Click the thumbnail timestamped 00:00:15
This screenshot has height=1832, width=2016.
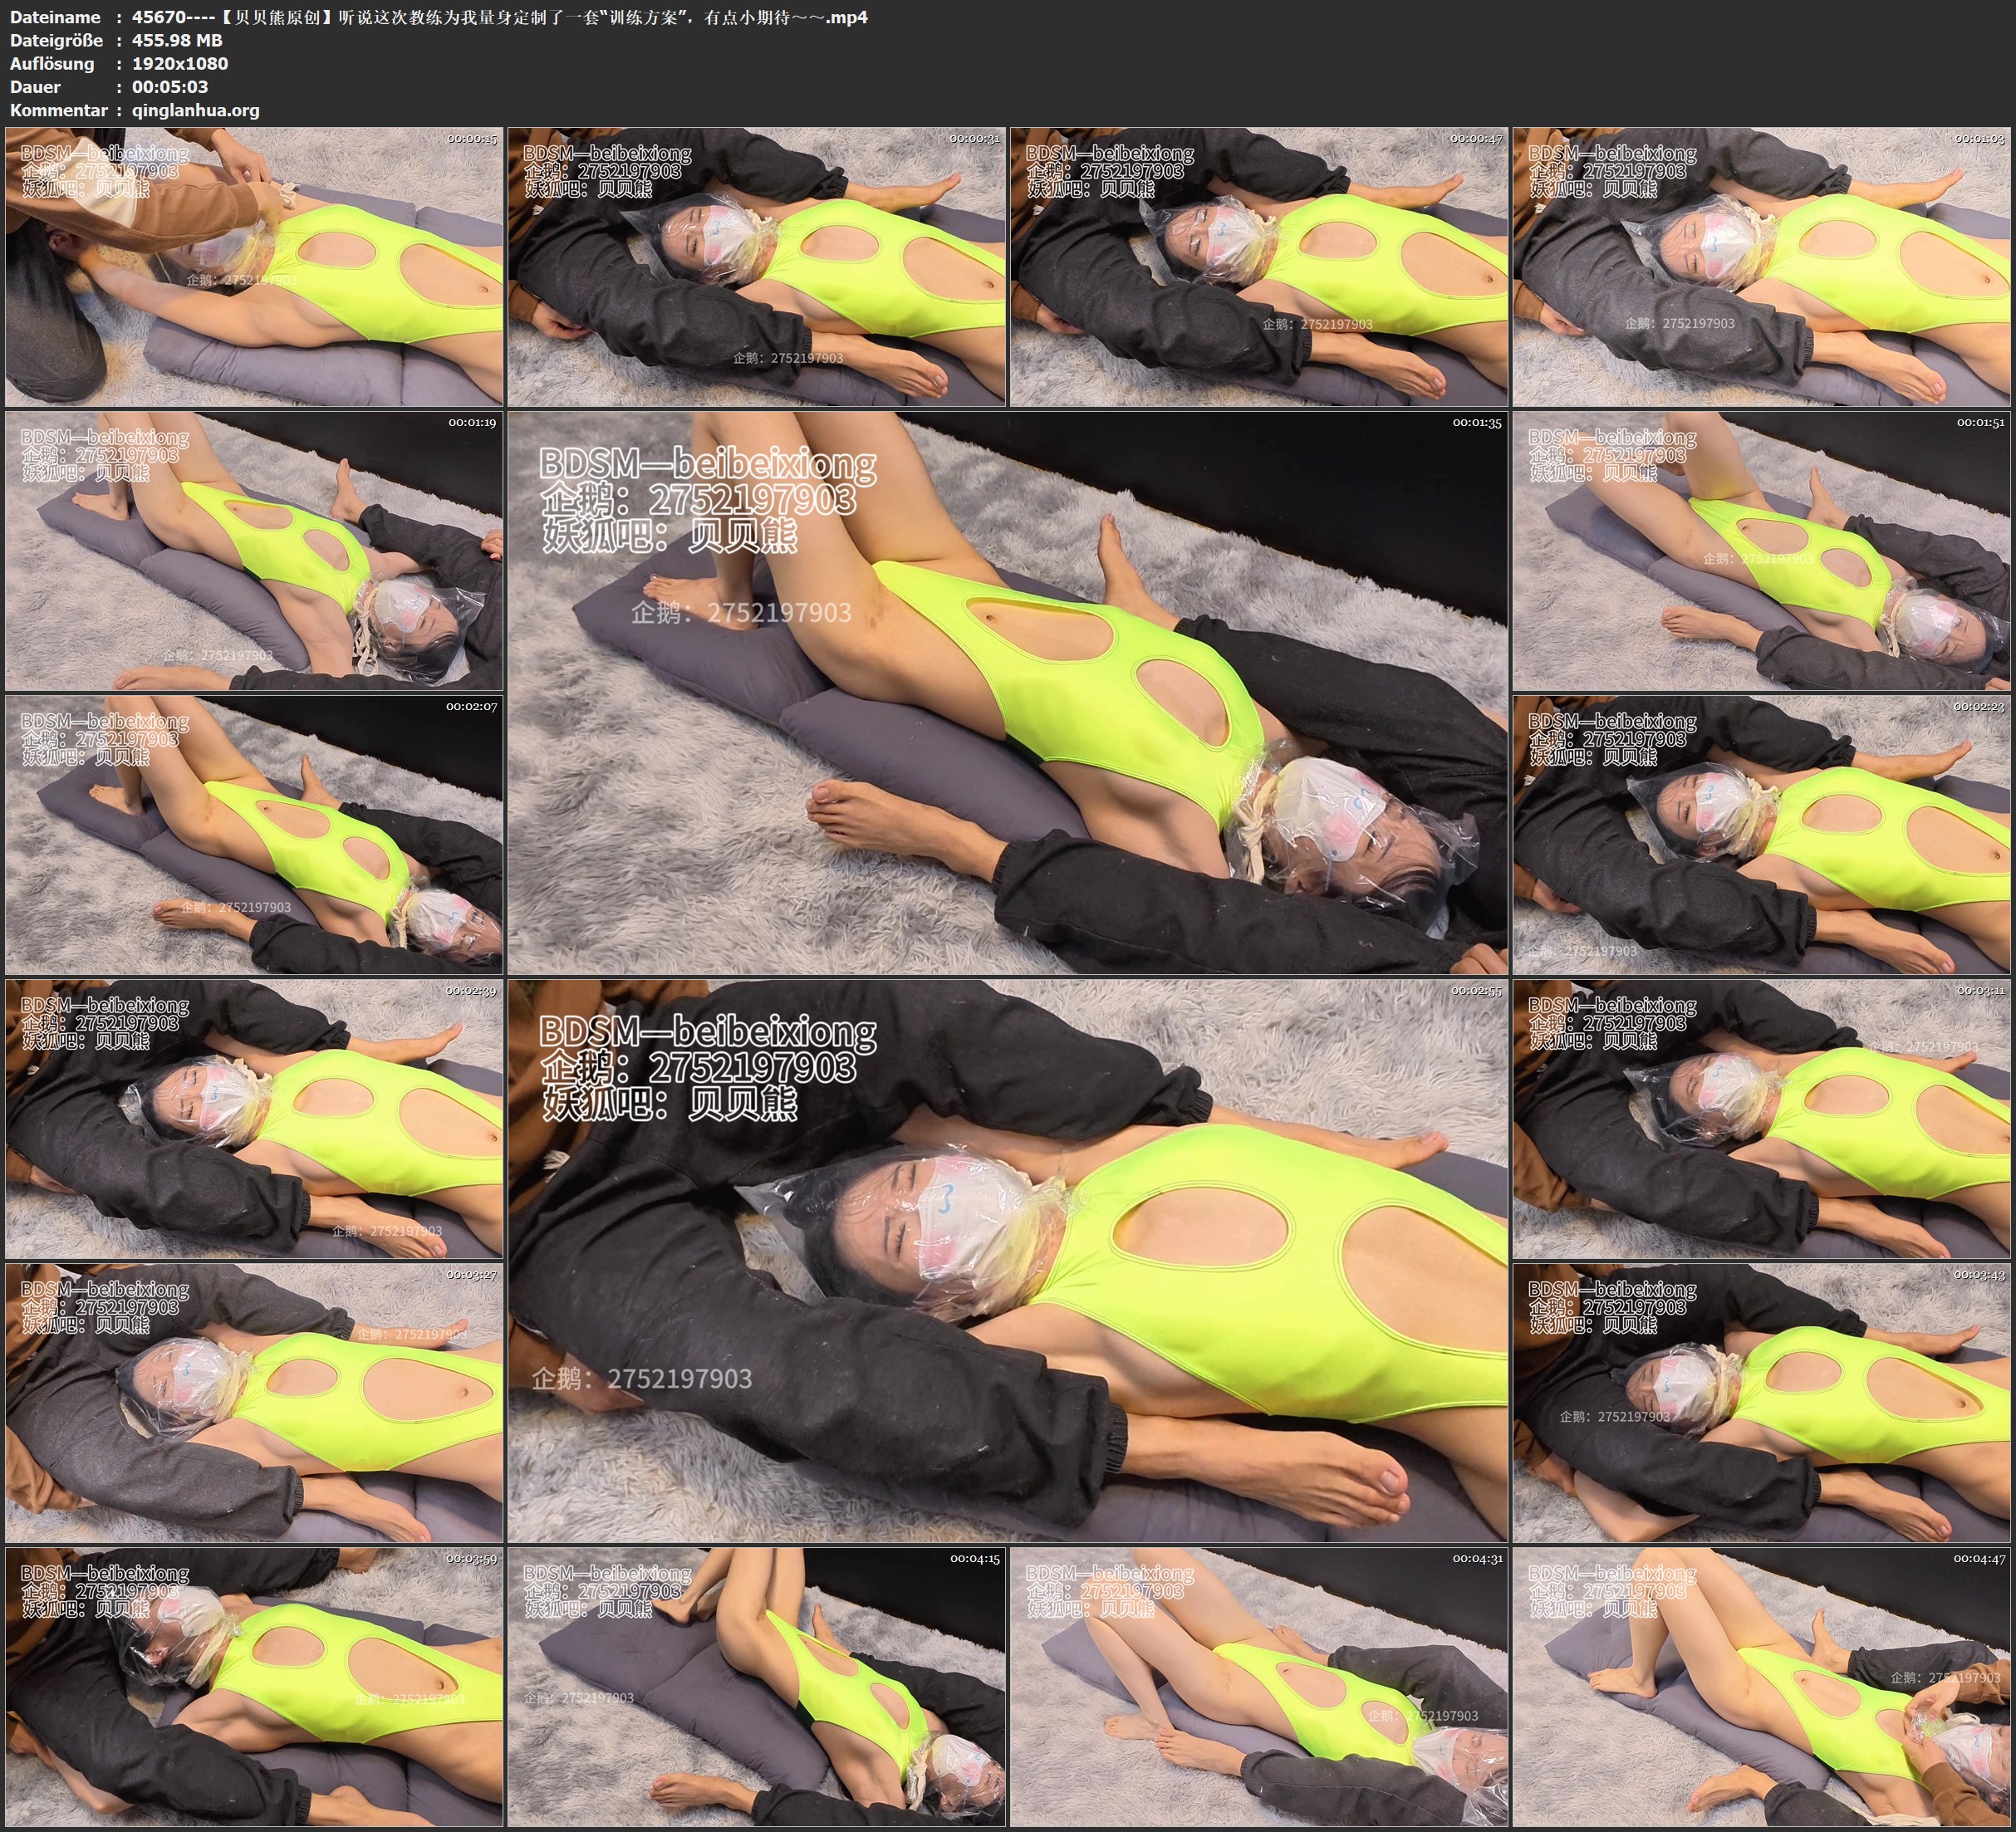coord(254,266)
